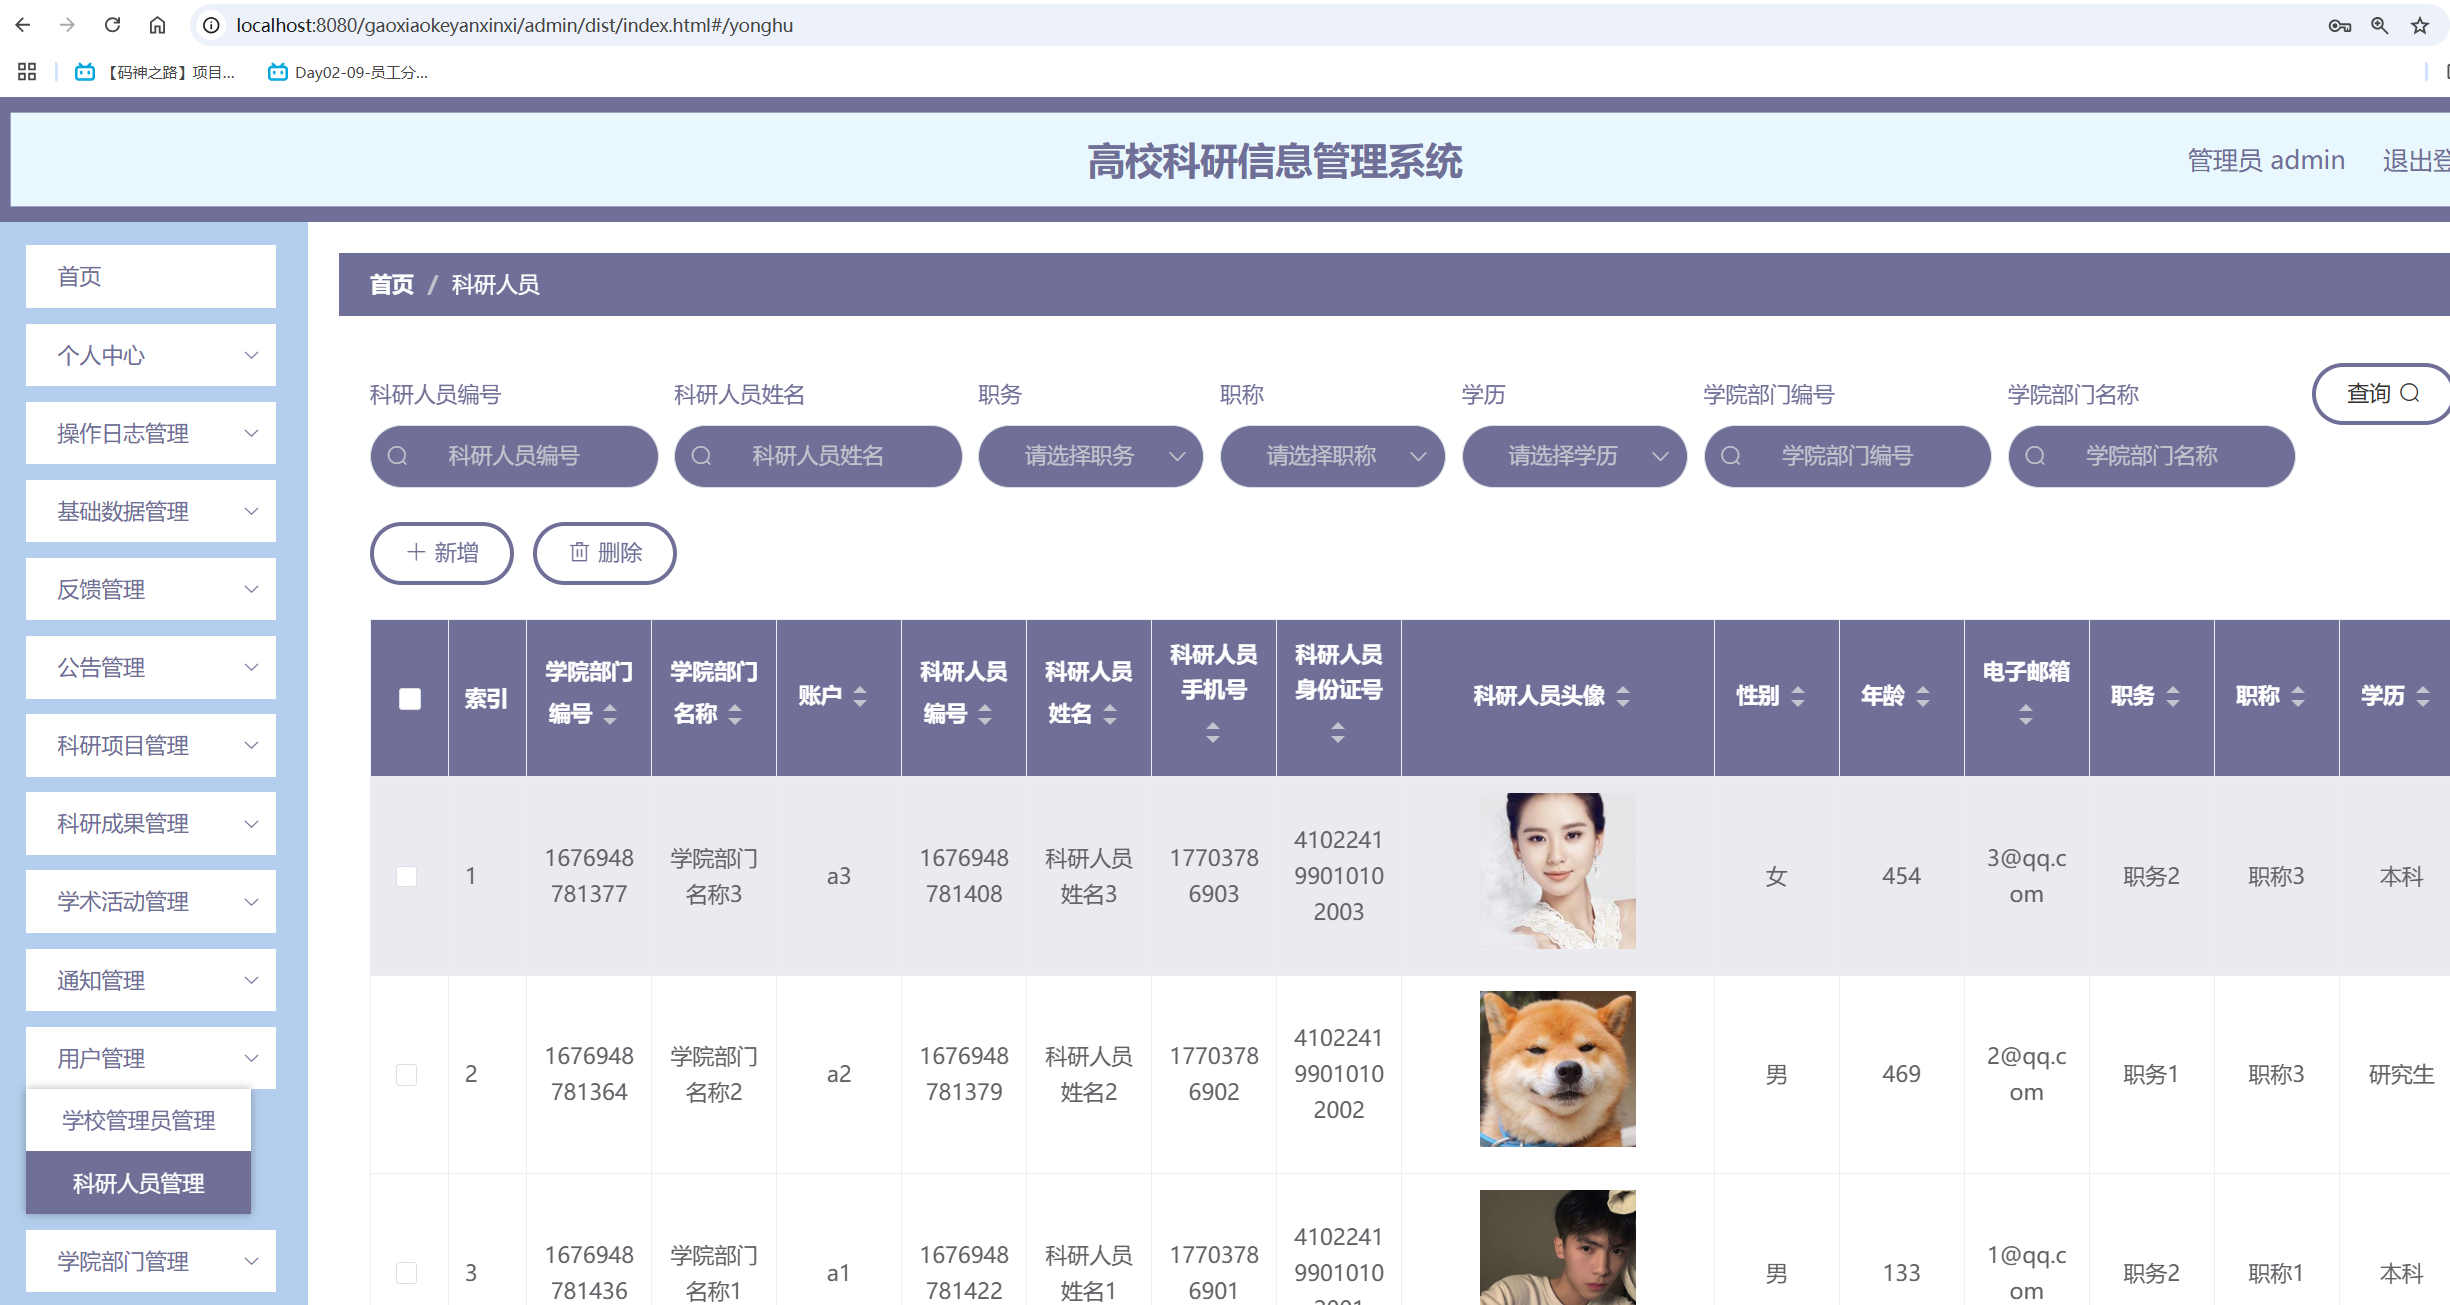Viewport: 2450px width, 1305px height.
Task: Sort by 职称 column arrows
Action: 2298,696
